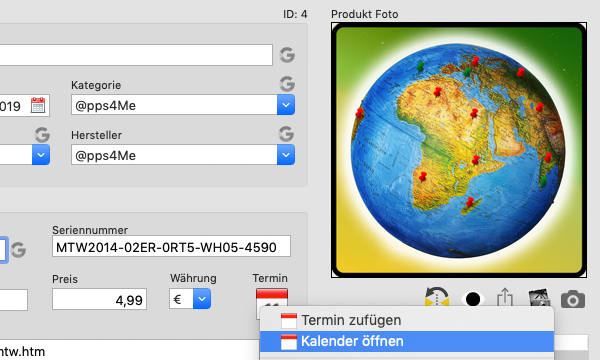Rotate the product photo with the rotate icon

point(437,296)
